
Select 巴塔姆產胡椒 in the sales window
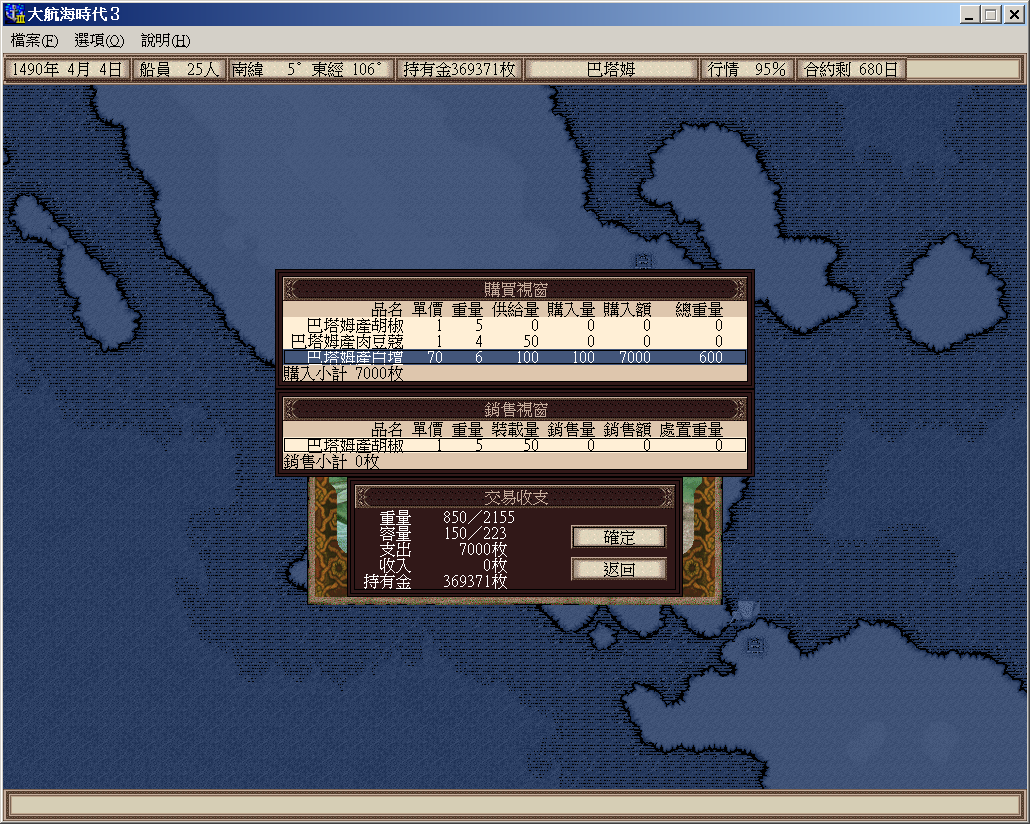(x=514, y=446)
